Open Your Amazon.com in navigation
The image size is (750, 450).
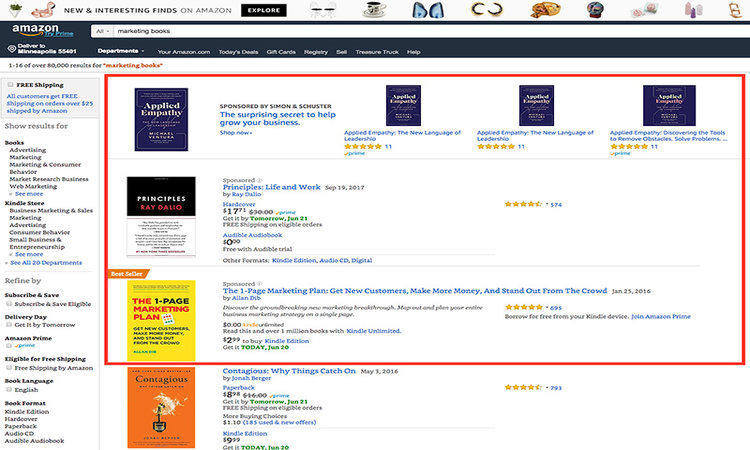pyautogui.click(x=184, y=52)
